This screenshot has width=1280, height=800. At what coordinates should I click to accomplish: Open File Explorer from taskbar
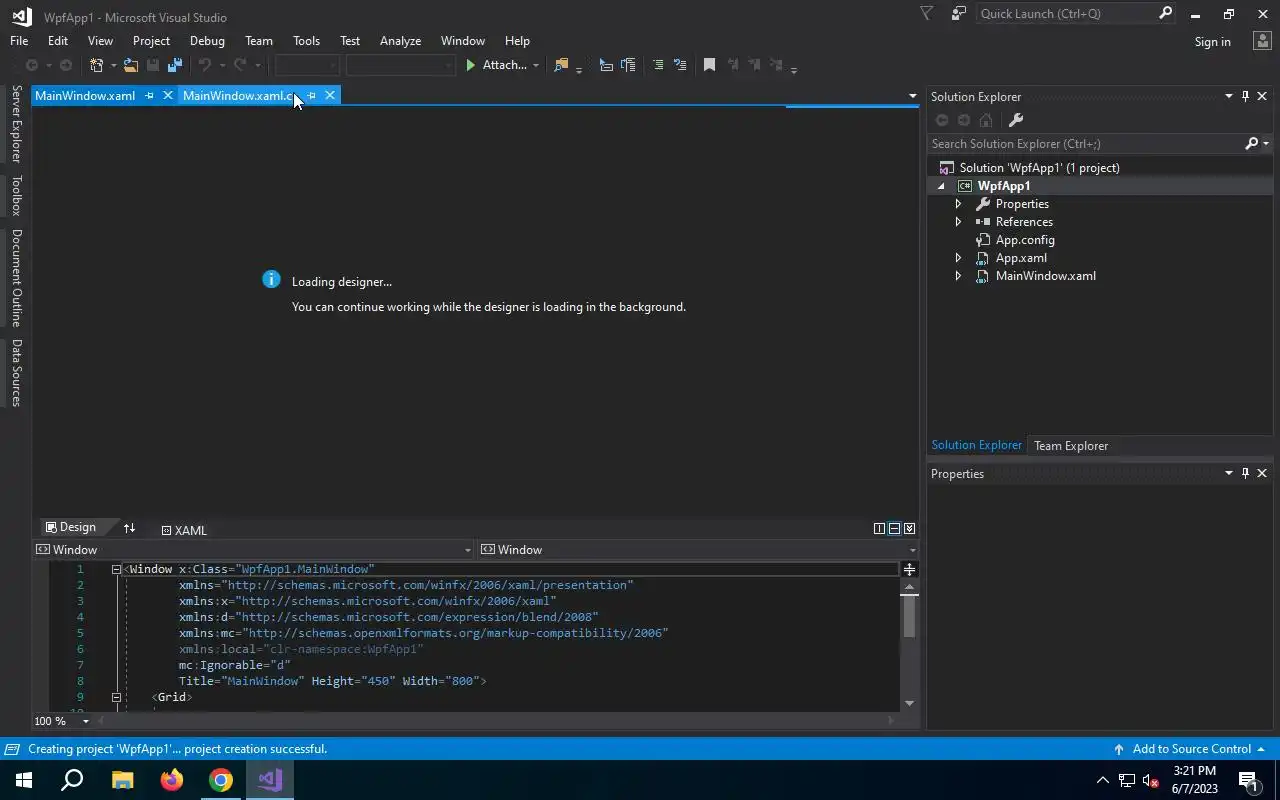[x=122, y=780]
